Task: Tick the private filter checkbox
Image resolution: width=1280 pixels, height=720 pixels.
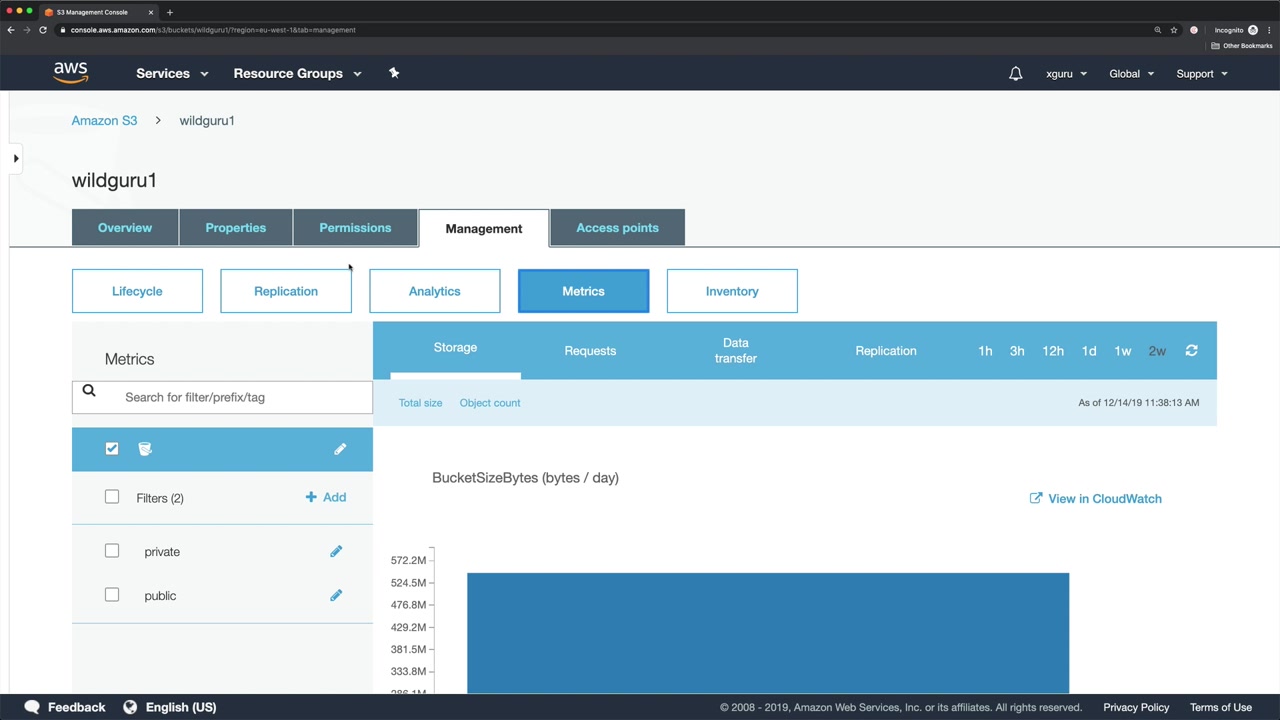Action: [x=112, y=551]
